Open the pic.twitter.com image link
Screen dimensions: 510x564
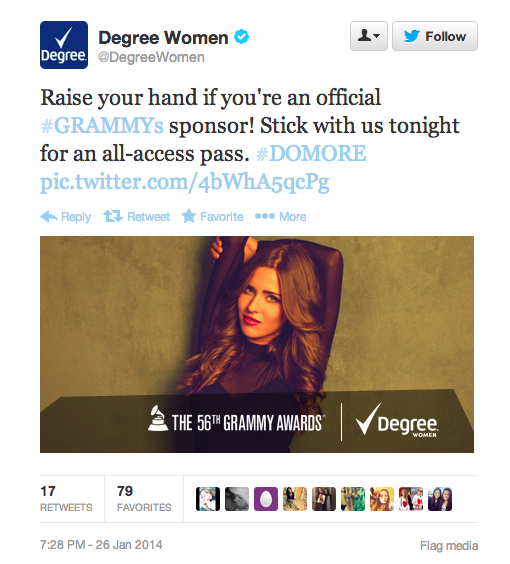(185, 182)
